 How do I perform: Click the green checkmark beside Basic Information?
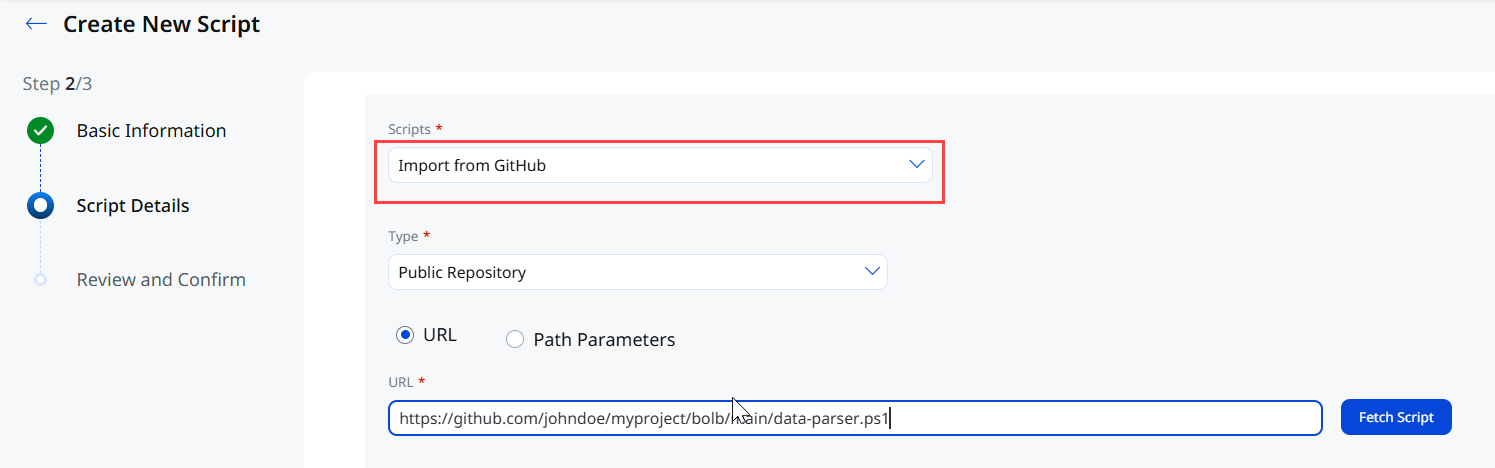click(x=40, y=131)
